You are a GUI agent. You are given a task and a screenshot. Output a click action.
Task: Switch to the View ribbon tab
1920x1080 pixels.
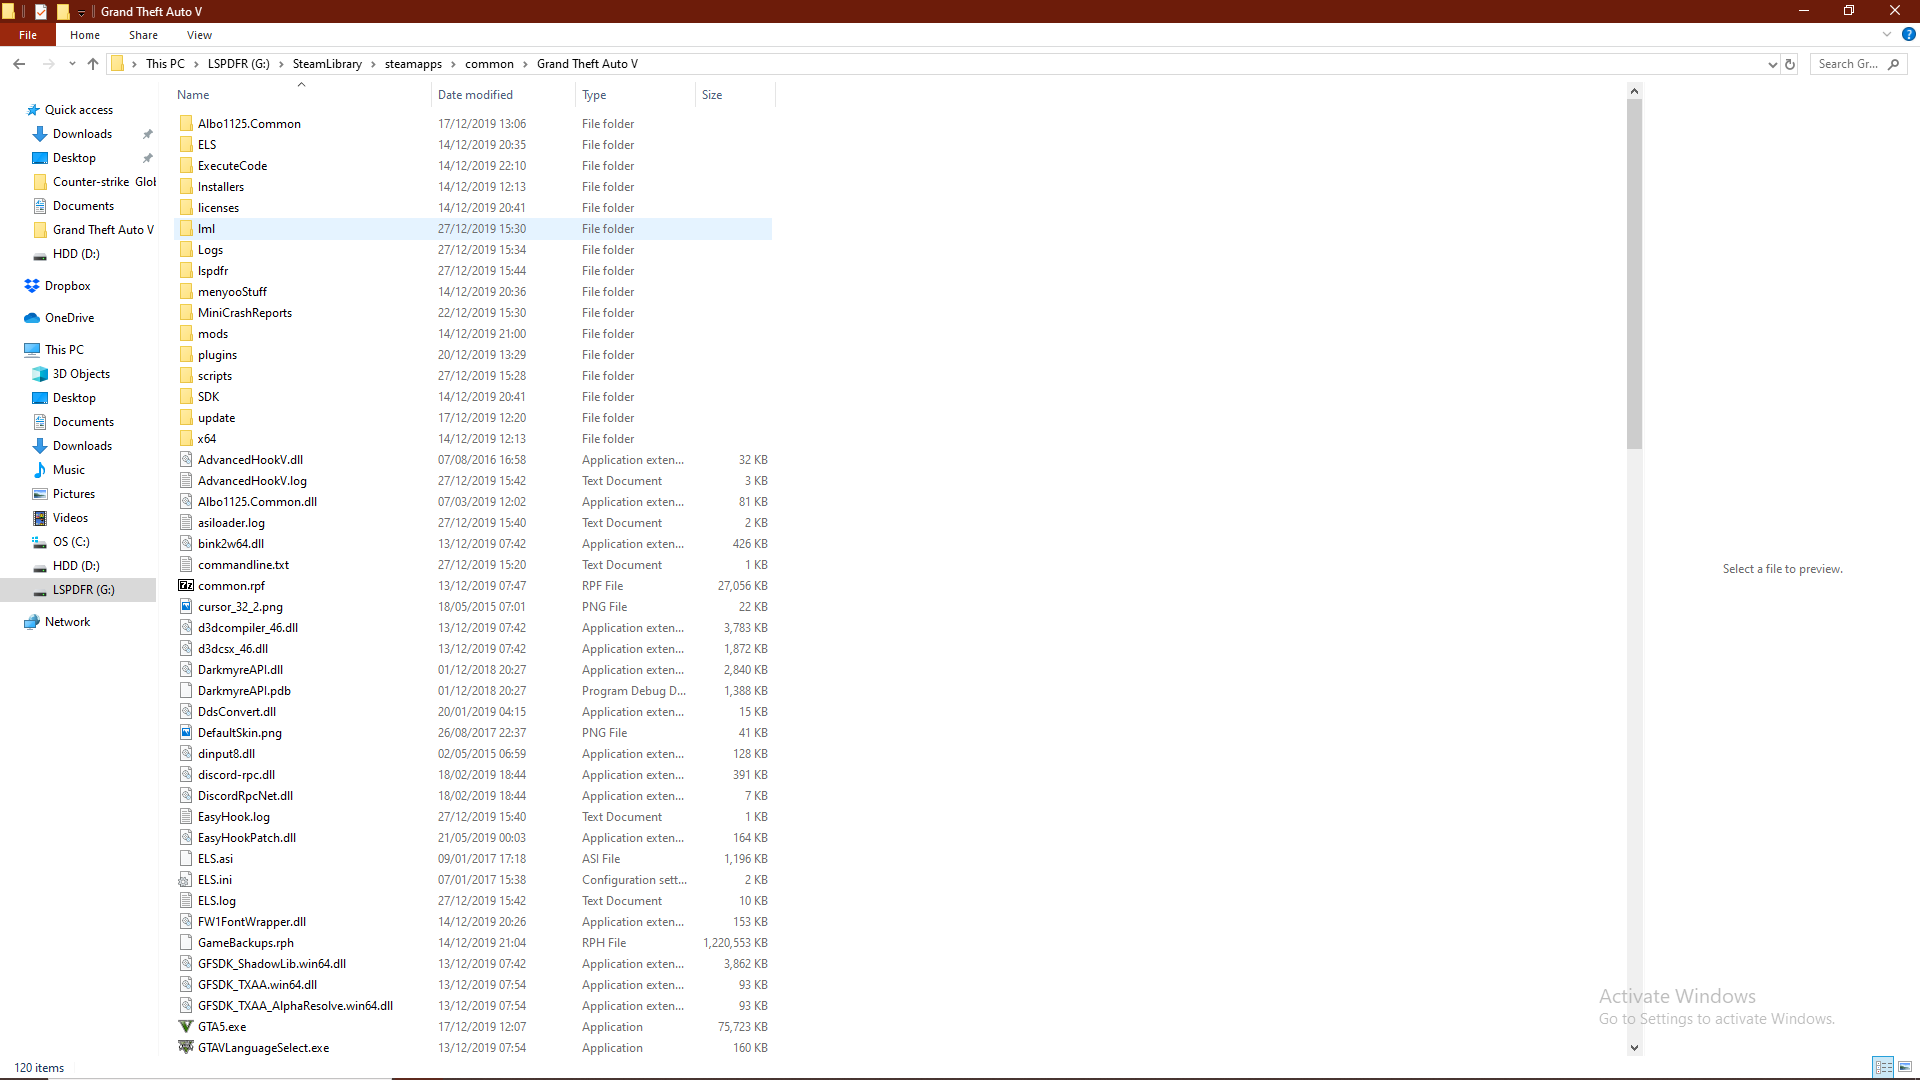pyautogui.click(x=199, y=35)
